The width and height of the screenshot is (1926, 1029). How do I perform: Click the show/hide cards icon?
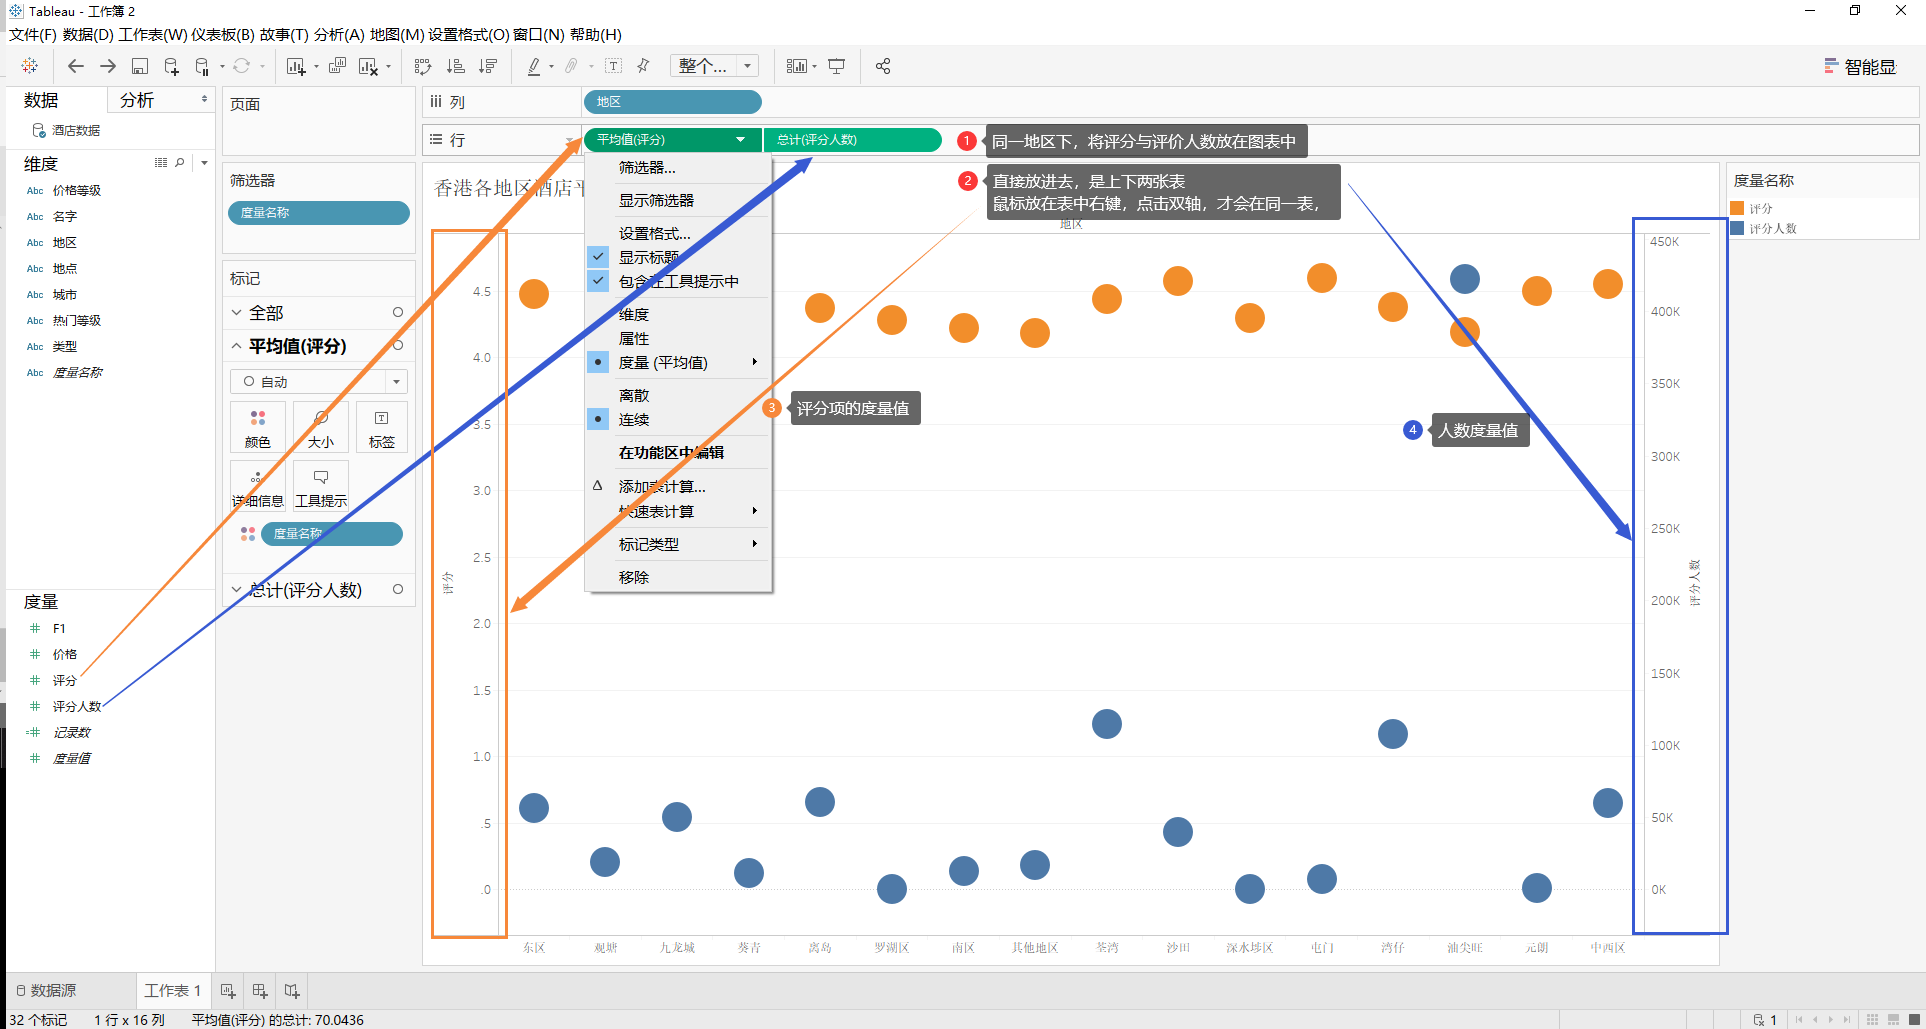(x=797, y=66)
